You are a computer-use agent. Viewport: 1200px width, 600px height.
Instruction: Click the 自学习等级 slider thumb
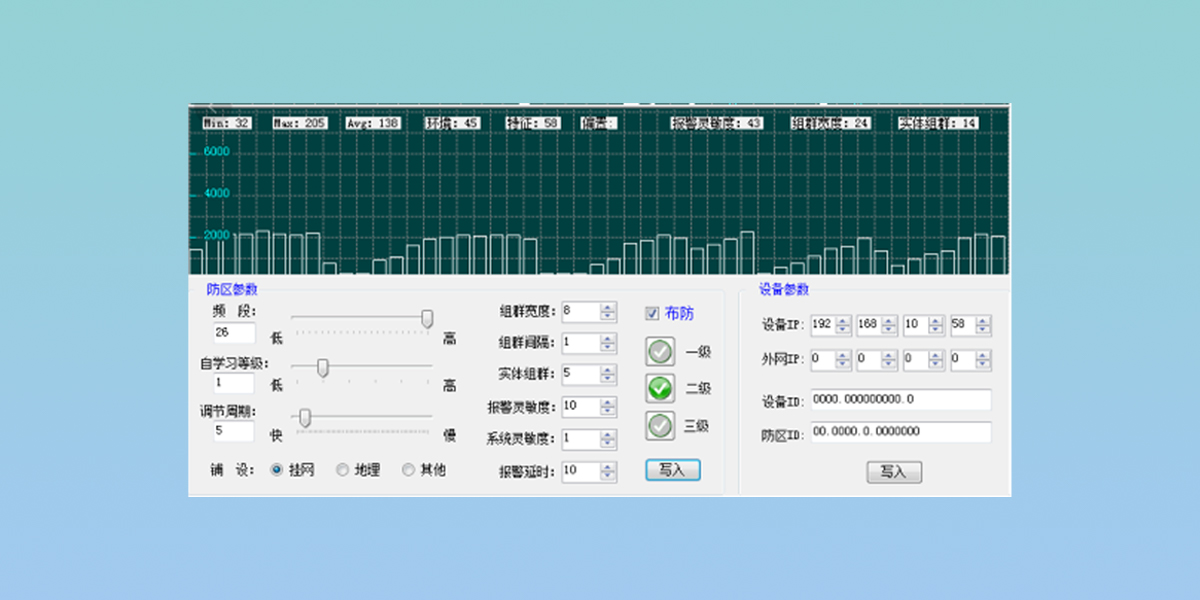323,368
